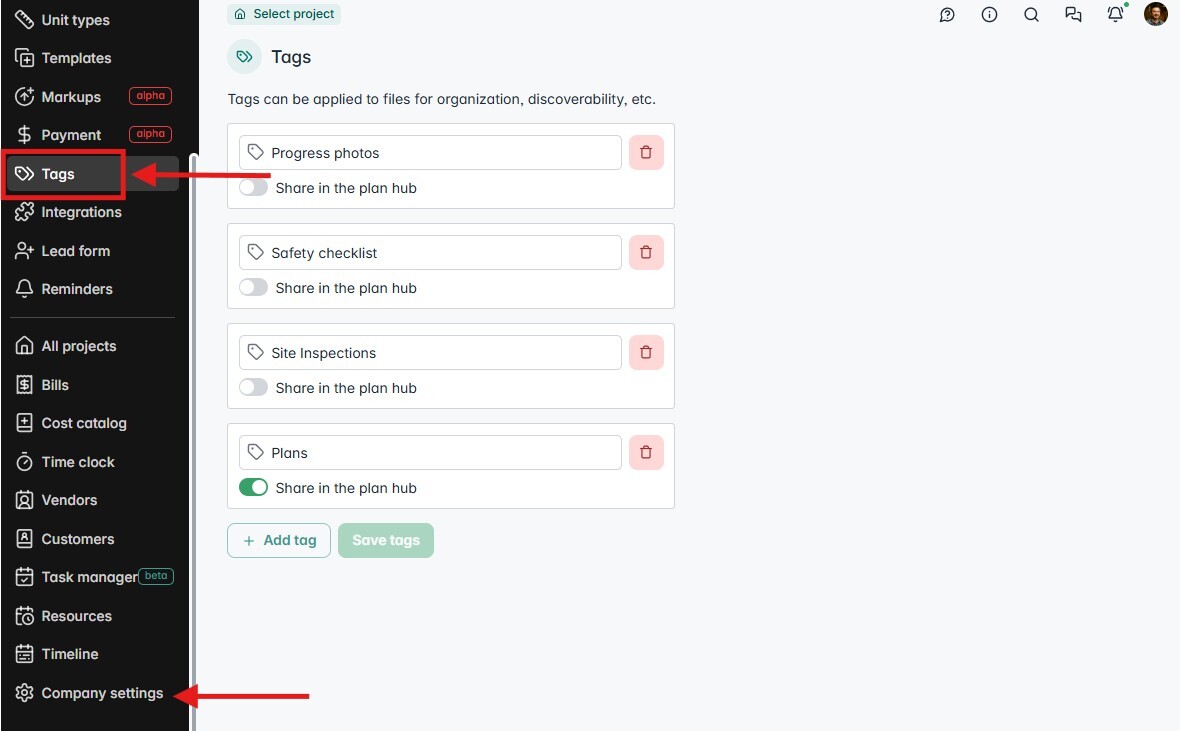Viewport: 1180px width, 731px height.
Task: Open the Select project picker
Action: click(x=284, y=14)
